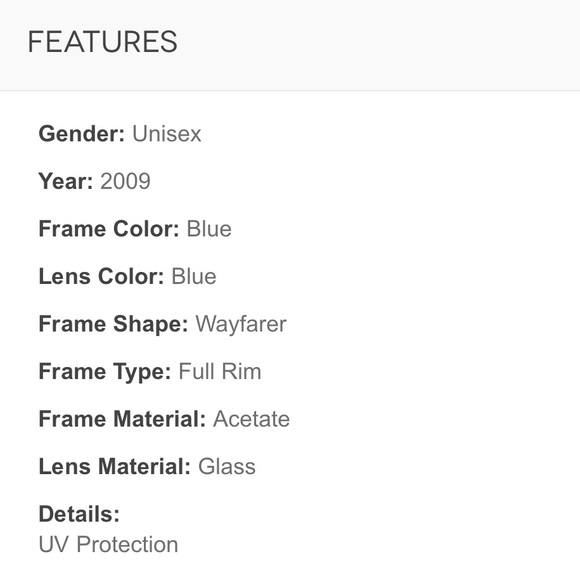580x580 pixels.
Task: Select the UV Protection detail text
Action: tap(108, 544)
